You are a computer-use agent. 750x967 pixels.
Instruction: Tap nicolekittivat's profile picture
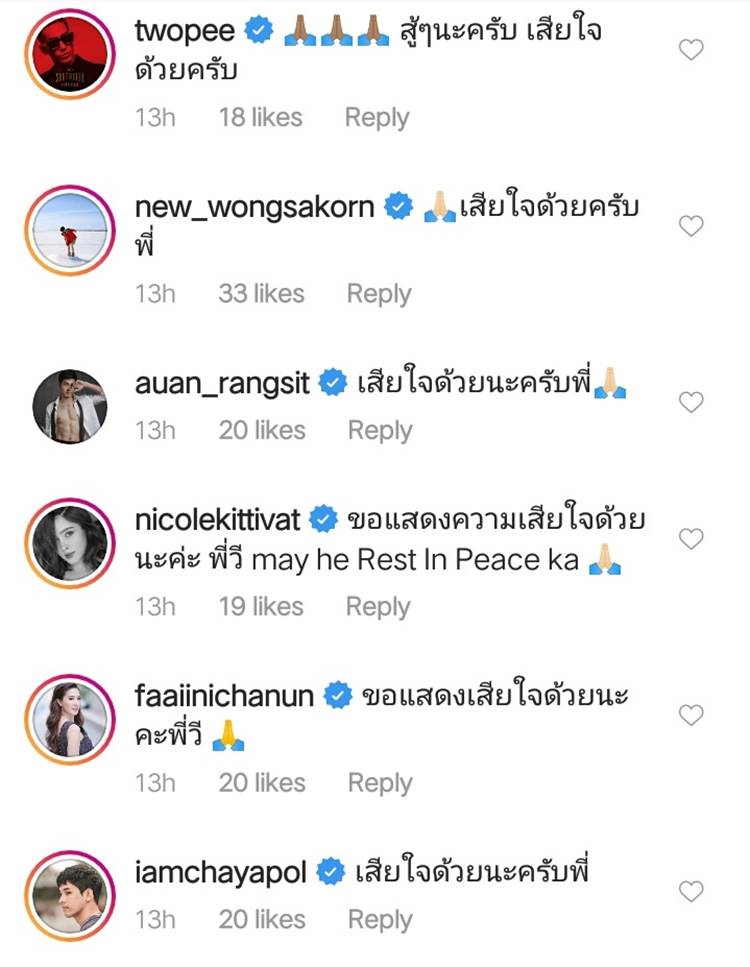[x=69, y=541]
